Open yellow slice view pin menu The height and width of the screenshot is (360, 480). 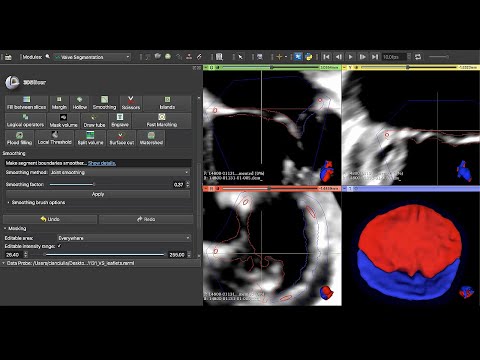(x=345, y=67)
